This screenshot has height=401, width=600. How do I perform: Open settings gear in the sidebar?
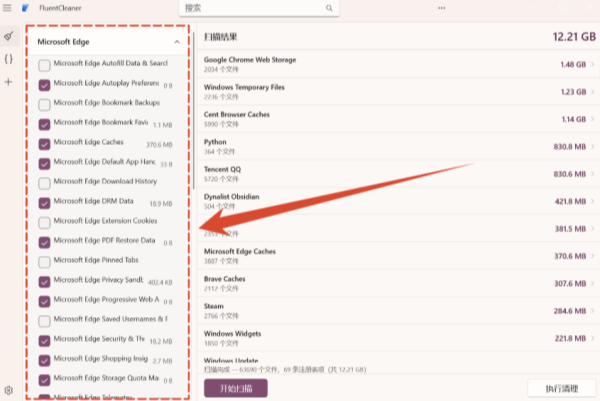tap(8, 390)
